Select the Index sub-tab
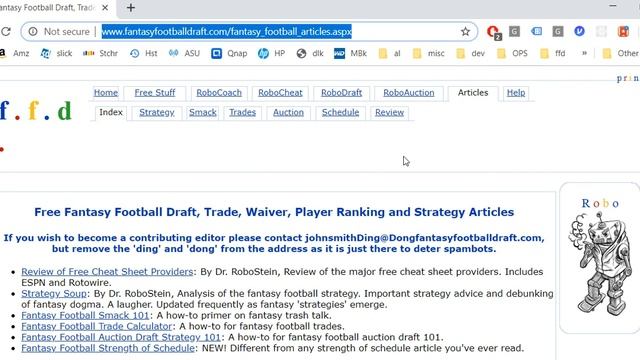Viewport: 640px width, 360px height. pos(111,112)
